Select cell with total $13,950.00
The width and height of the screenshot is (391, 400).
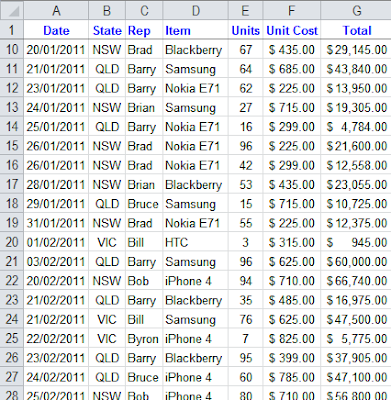[x=356, y=88]
